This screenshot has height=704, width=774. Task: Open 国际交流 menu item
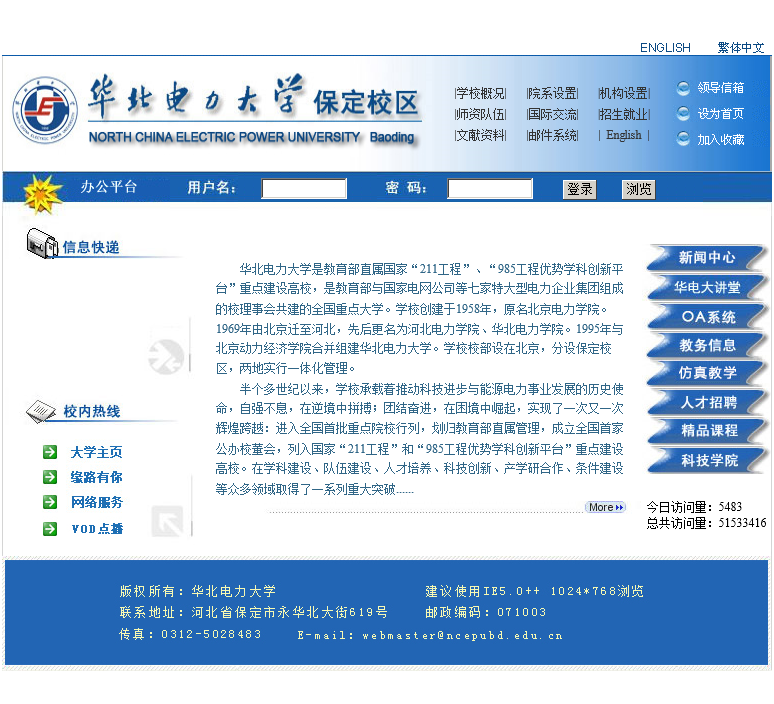[x=552, y=115]
